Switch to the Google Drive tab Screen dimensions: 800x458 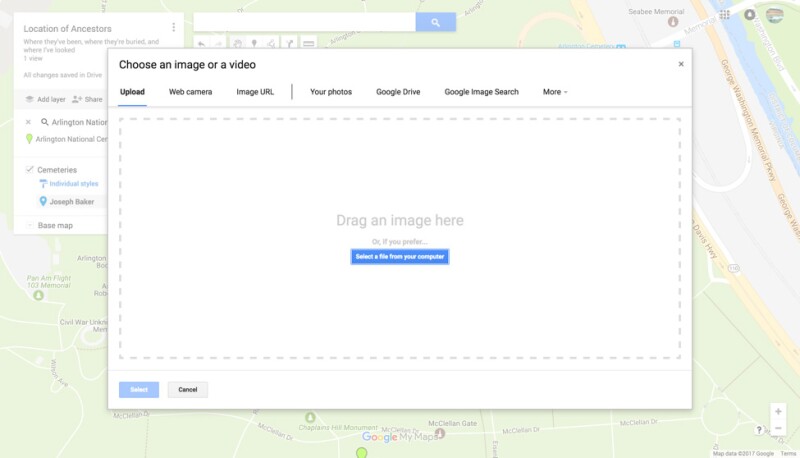click(x=398, y=92)
